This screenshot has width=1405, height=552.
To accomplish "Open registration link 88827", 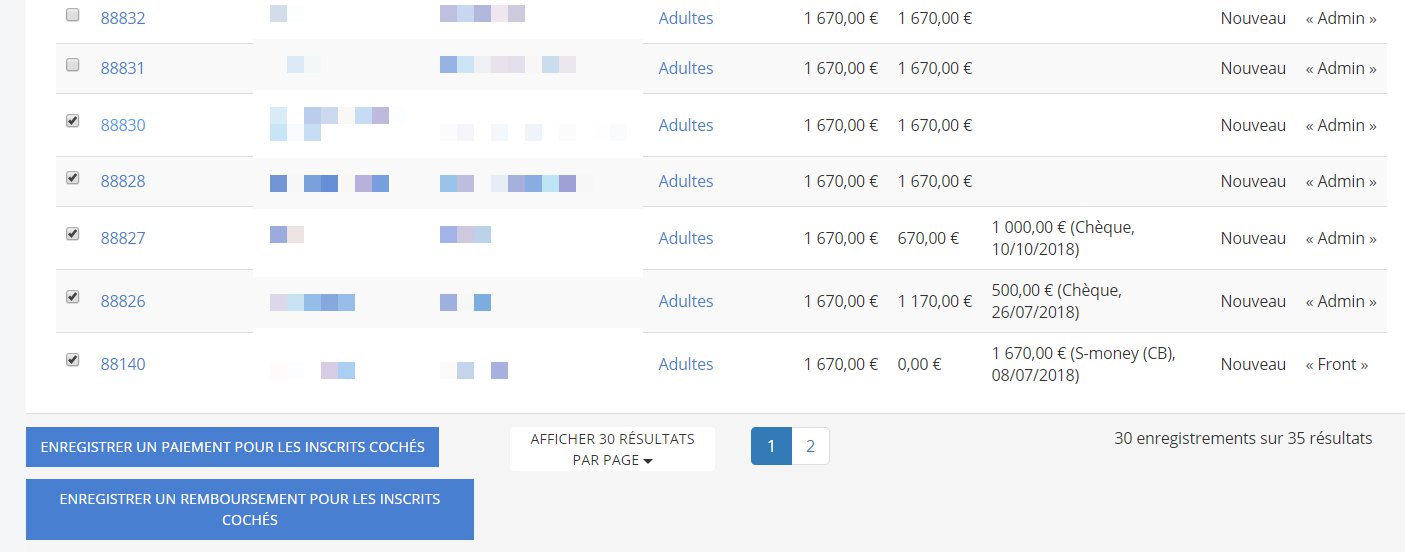I will [x=123, y=238].
